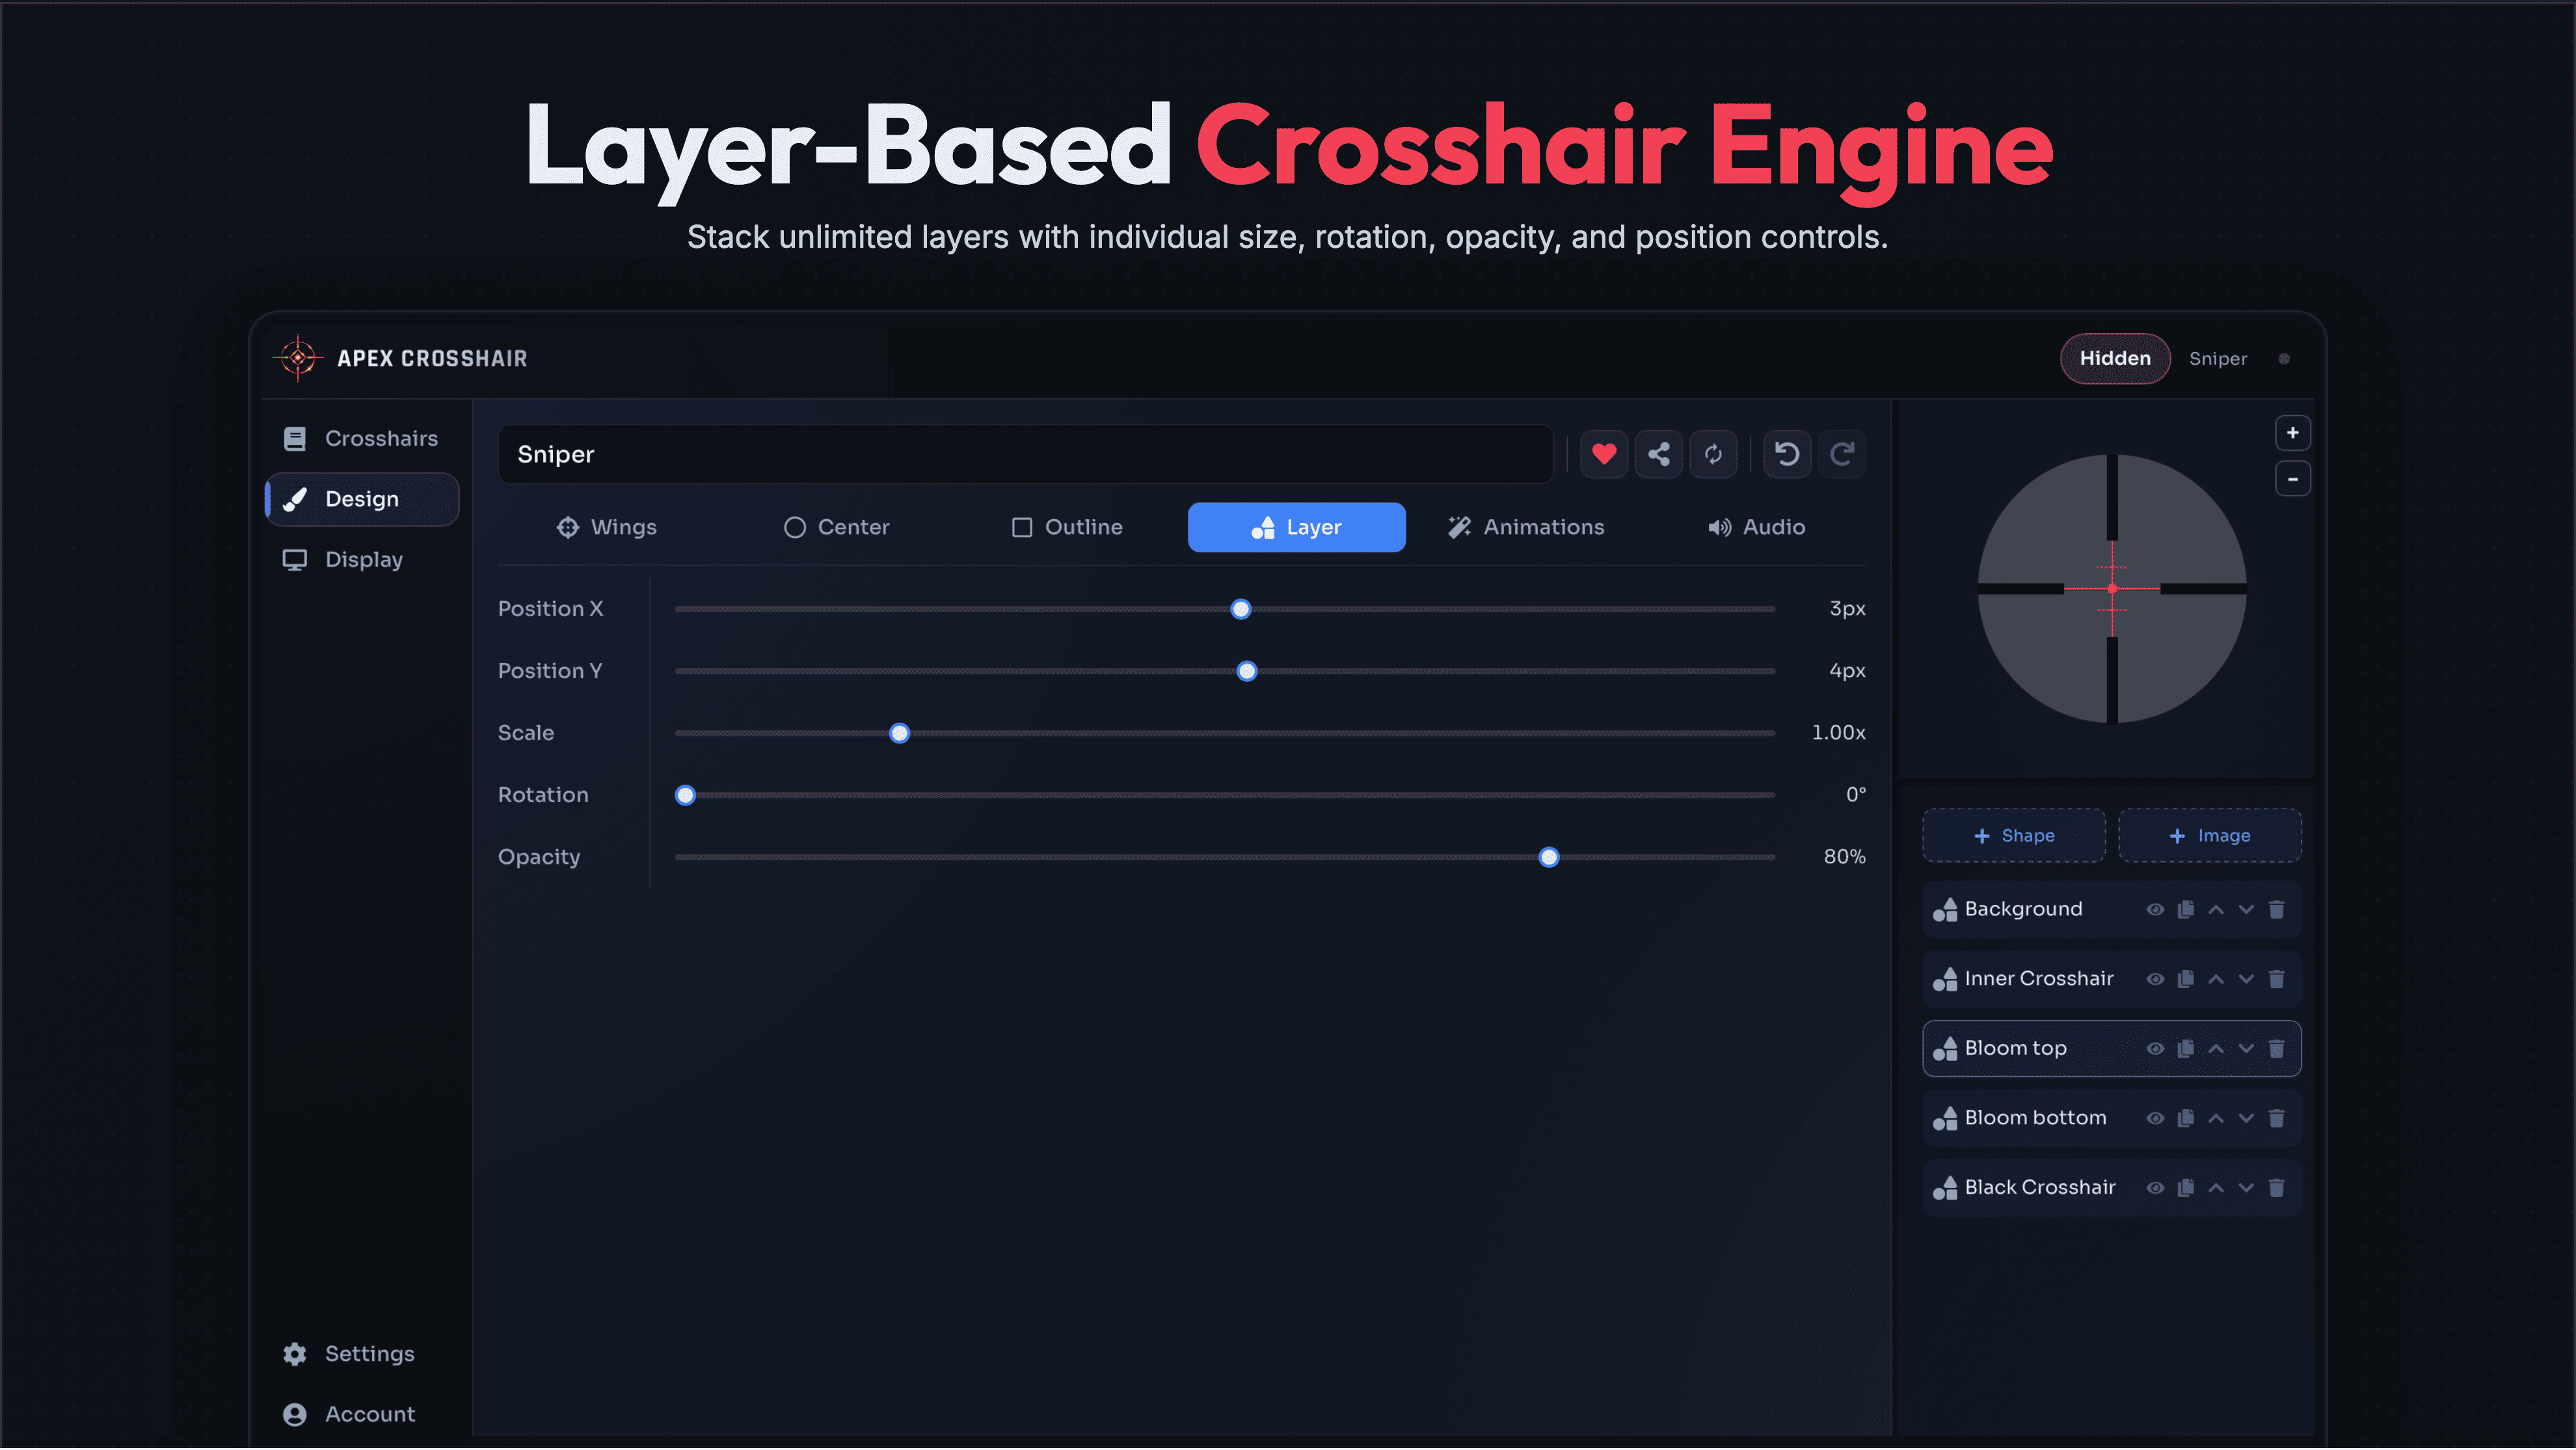2576x1450 pixels.
Task: Click the Sniper name input field
Action: pos(1025,454)
